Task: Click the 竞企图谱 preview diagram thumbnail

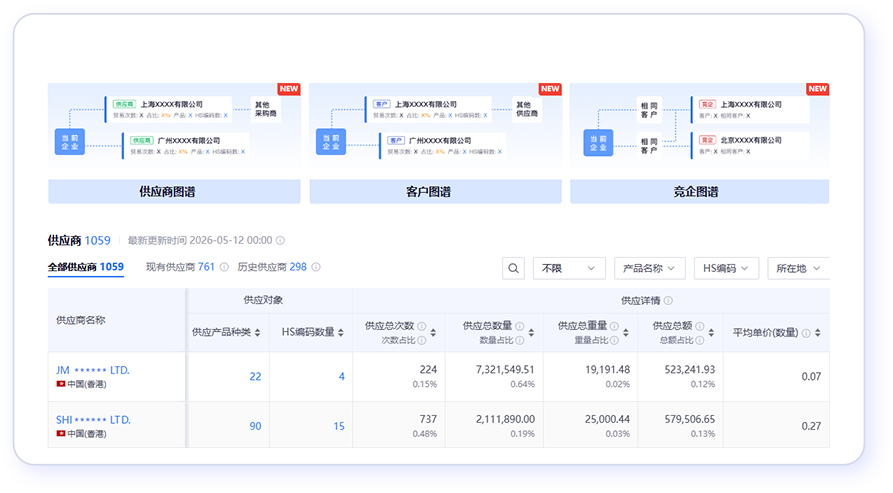Action: pyautogui.click(x=699, y=126)
